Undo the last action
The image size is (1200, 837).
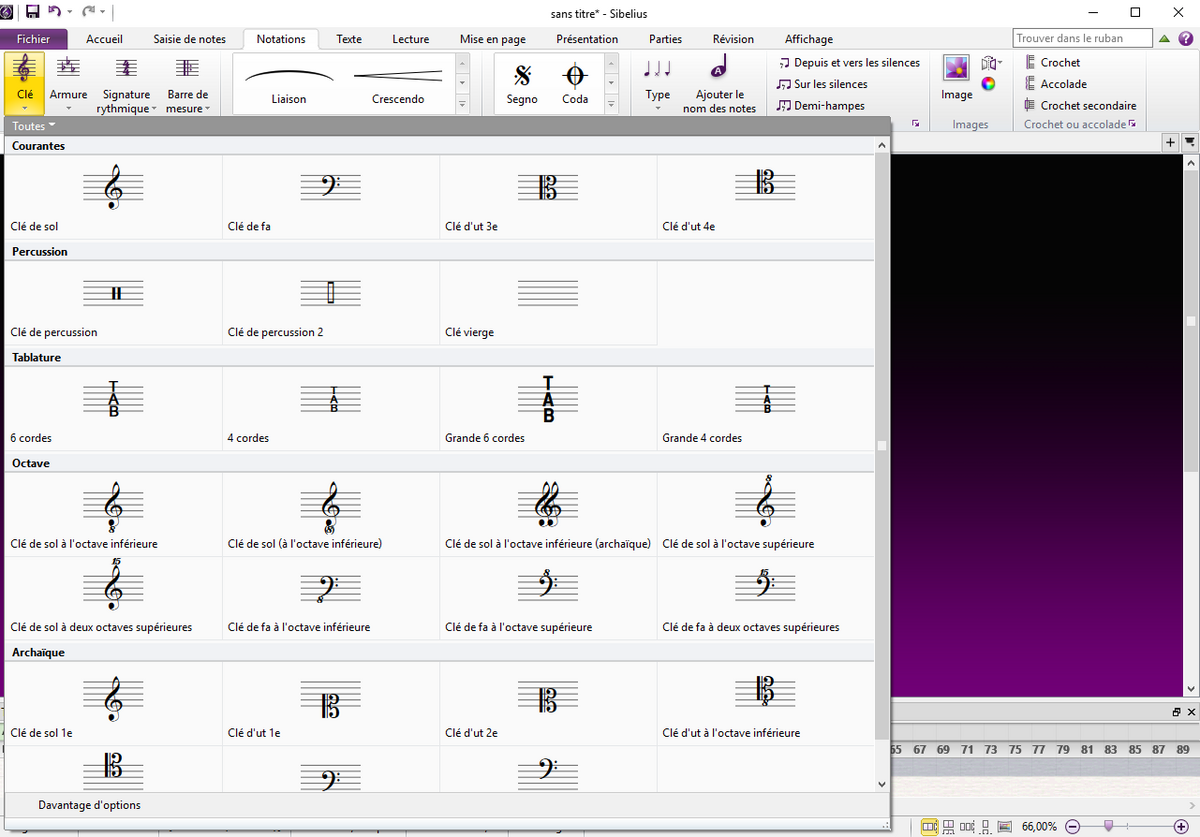(55, 12)
